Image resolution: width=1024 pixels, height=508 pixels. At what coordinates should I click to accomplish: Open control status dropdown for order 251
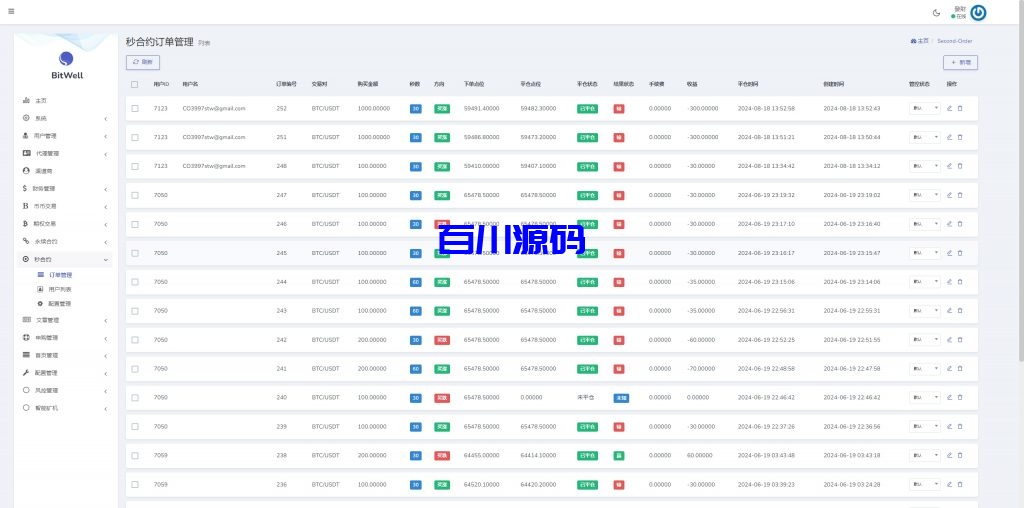pyautogui.click(x=925, y=137)
